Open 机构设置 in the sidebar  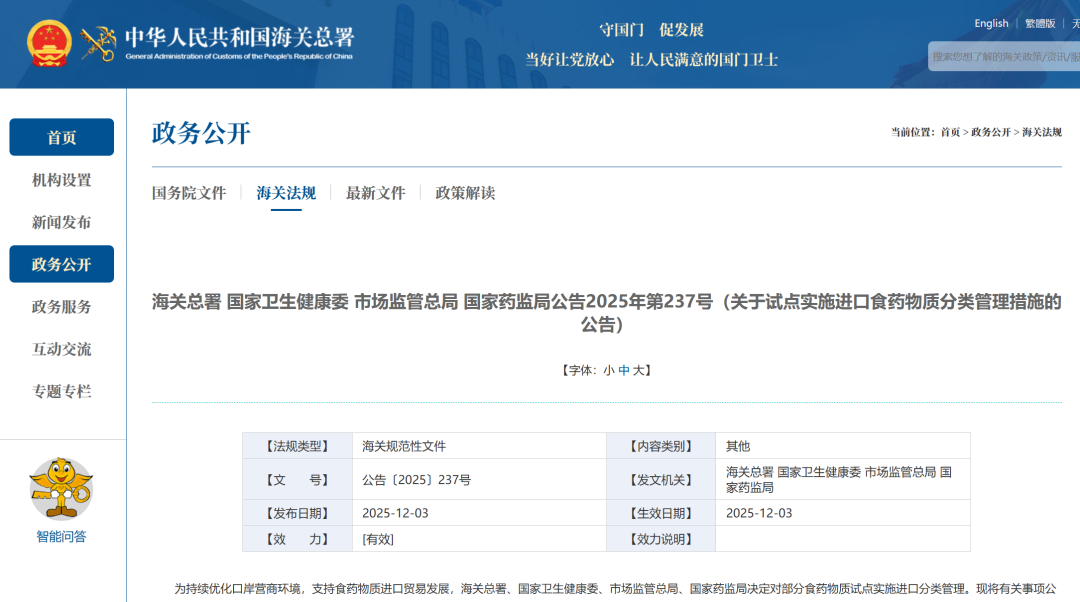tap(61, 180)
